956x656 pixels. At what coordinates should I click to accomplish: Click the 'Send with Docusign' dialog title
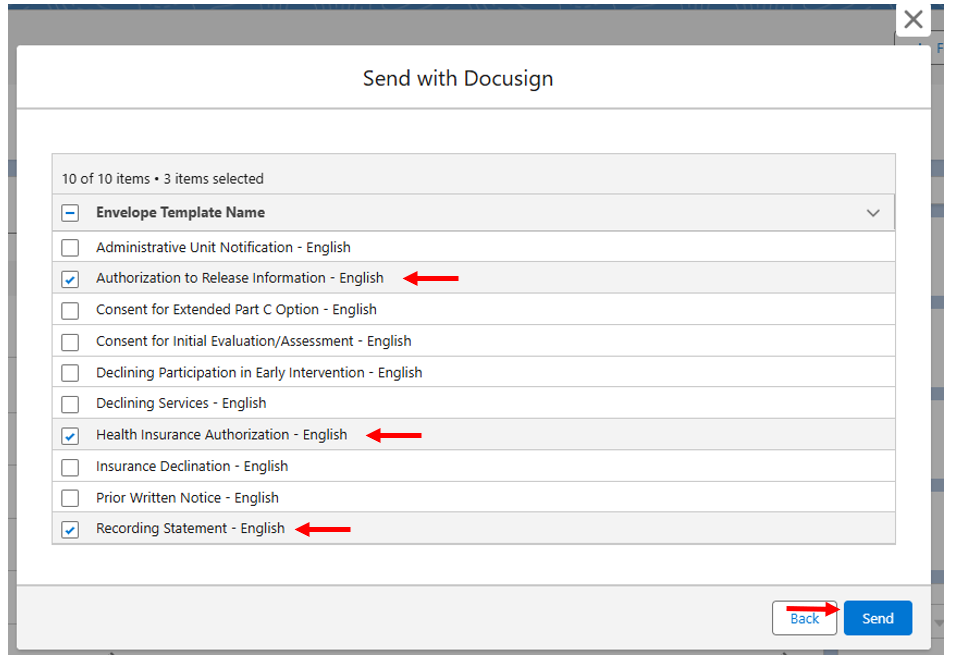point(458,79)
